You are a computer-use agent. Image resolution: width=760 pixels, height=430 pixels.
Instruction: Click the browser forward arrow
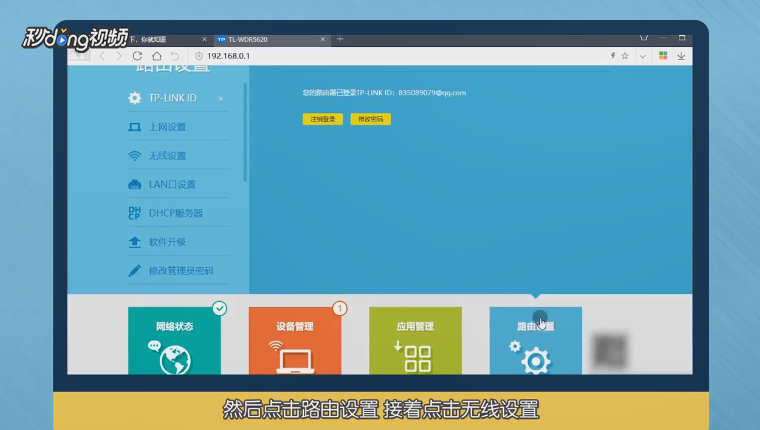[x=119, y=56]
